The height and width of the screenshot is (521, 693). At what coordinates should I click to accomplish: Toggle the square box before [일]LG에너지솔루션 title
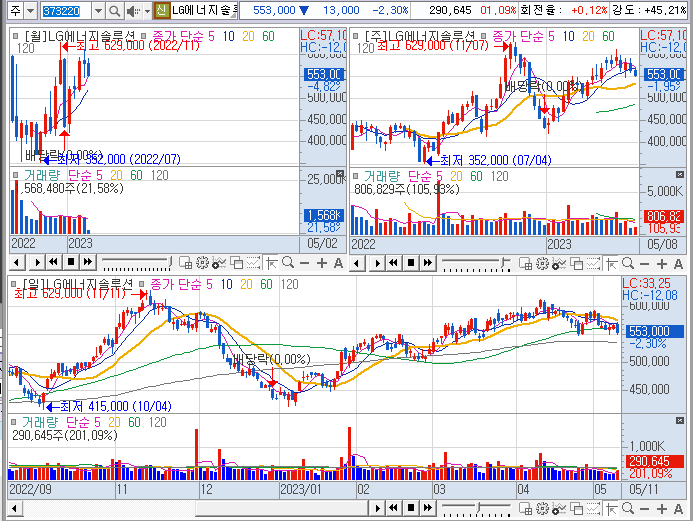click(x=14, y=283)
